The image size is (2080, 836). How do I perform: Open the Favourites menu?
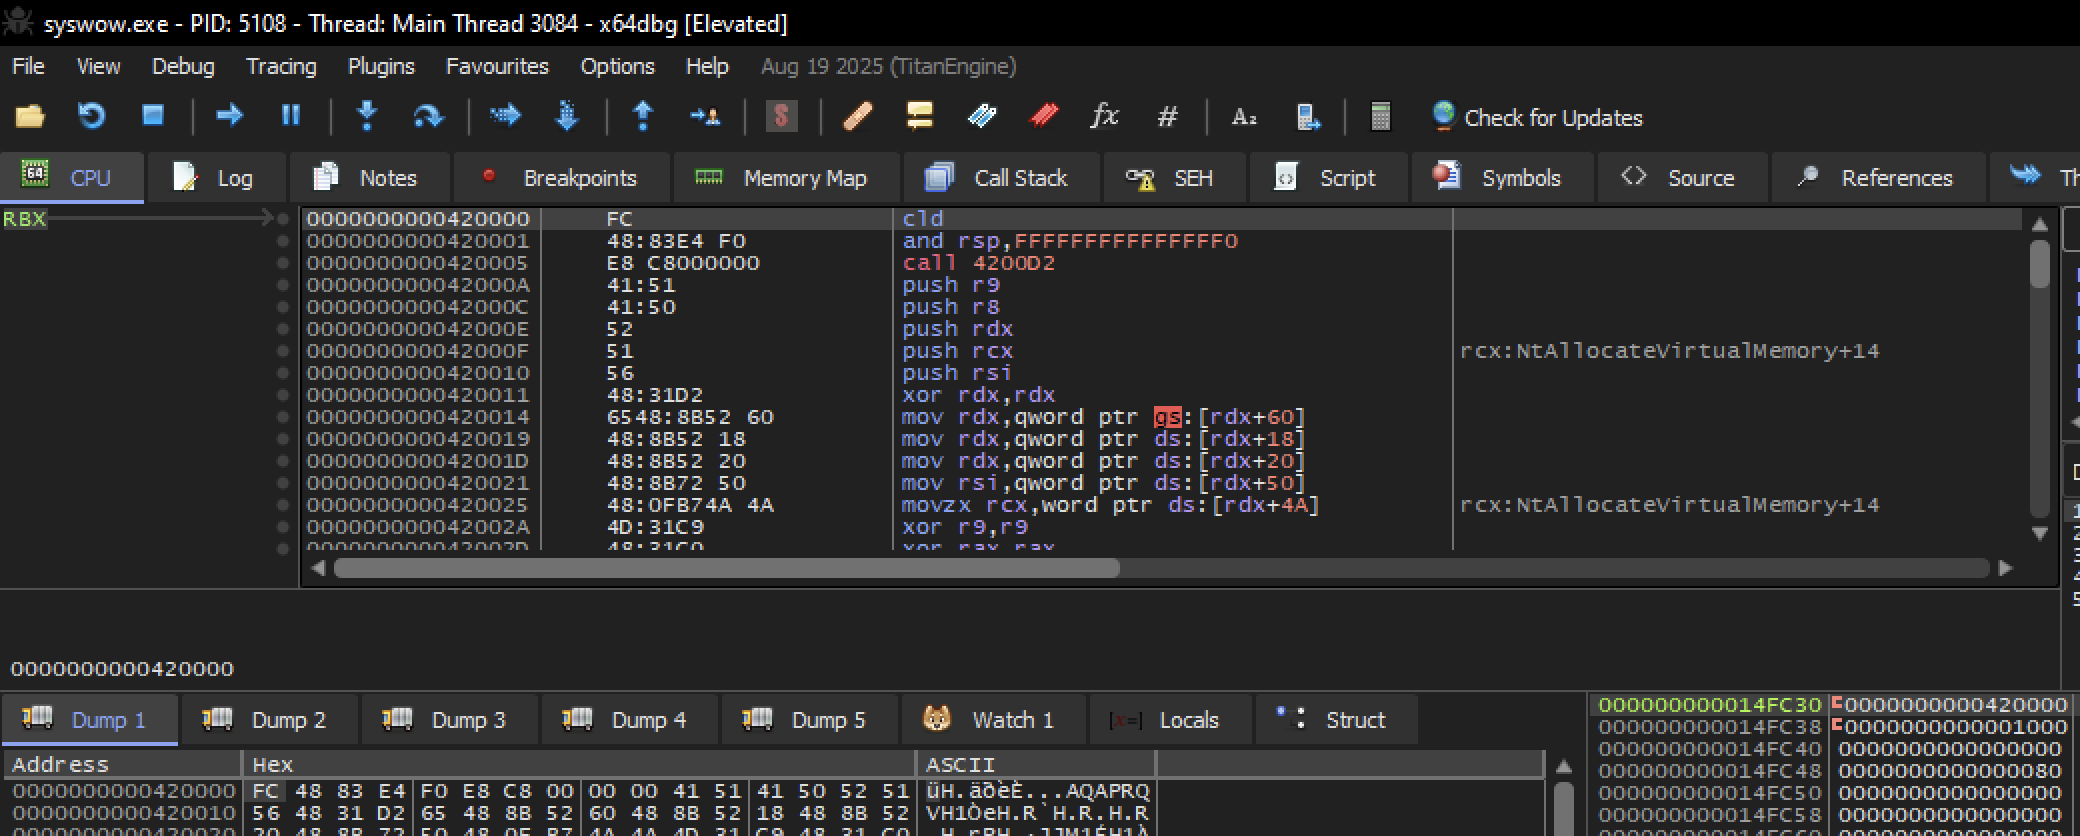497,66
